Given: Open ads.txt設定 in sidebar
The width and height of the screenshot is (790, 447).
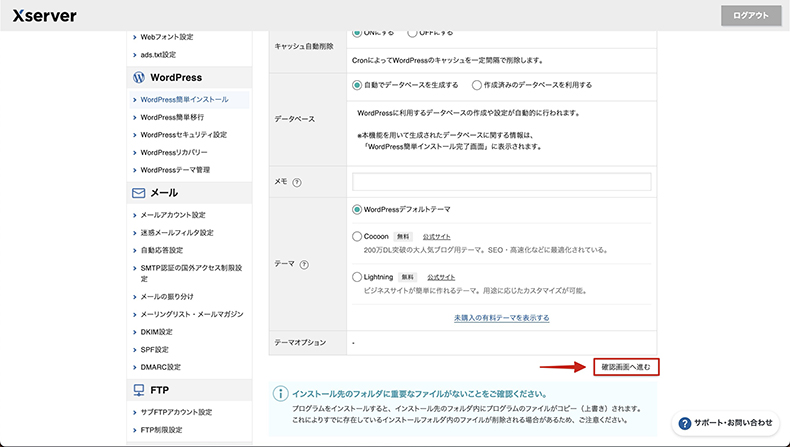Looking at the screenshot, I should [x=158, y=54].
